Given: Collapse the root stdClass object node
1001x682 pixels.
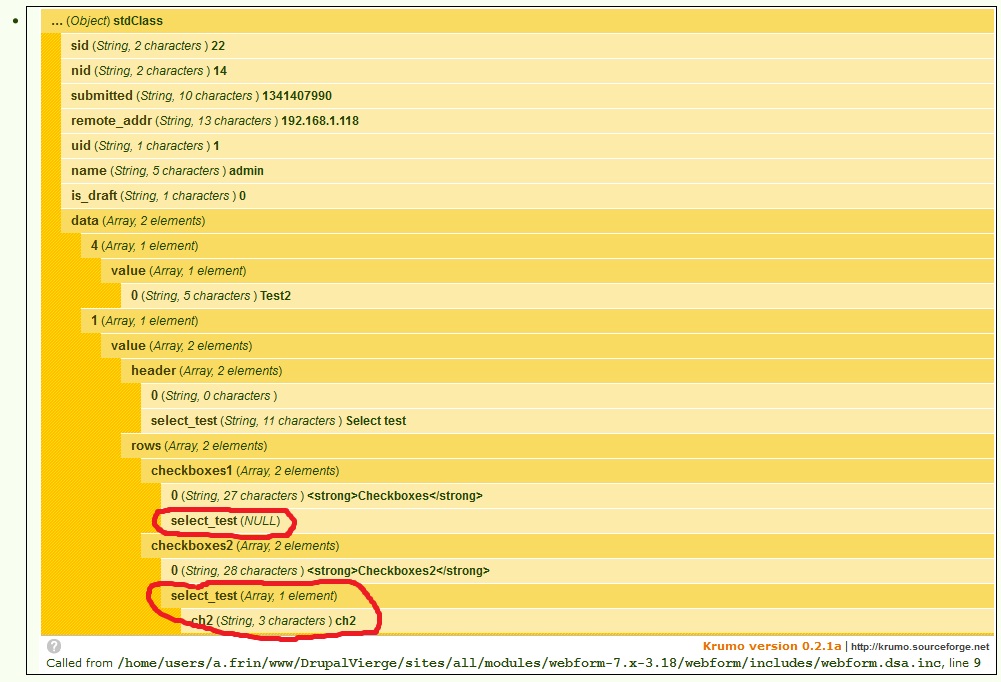Looking at the screenshot, I should pos(518,20).
